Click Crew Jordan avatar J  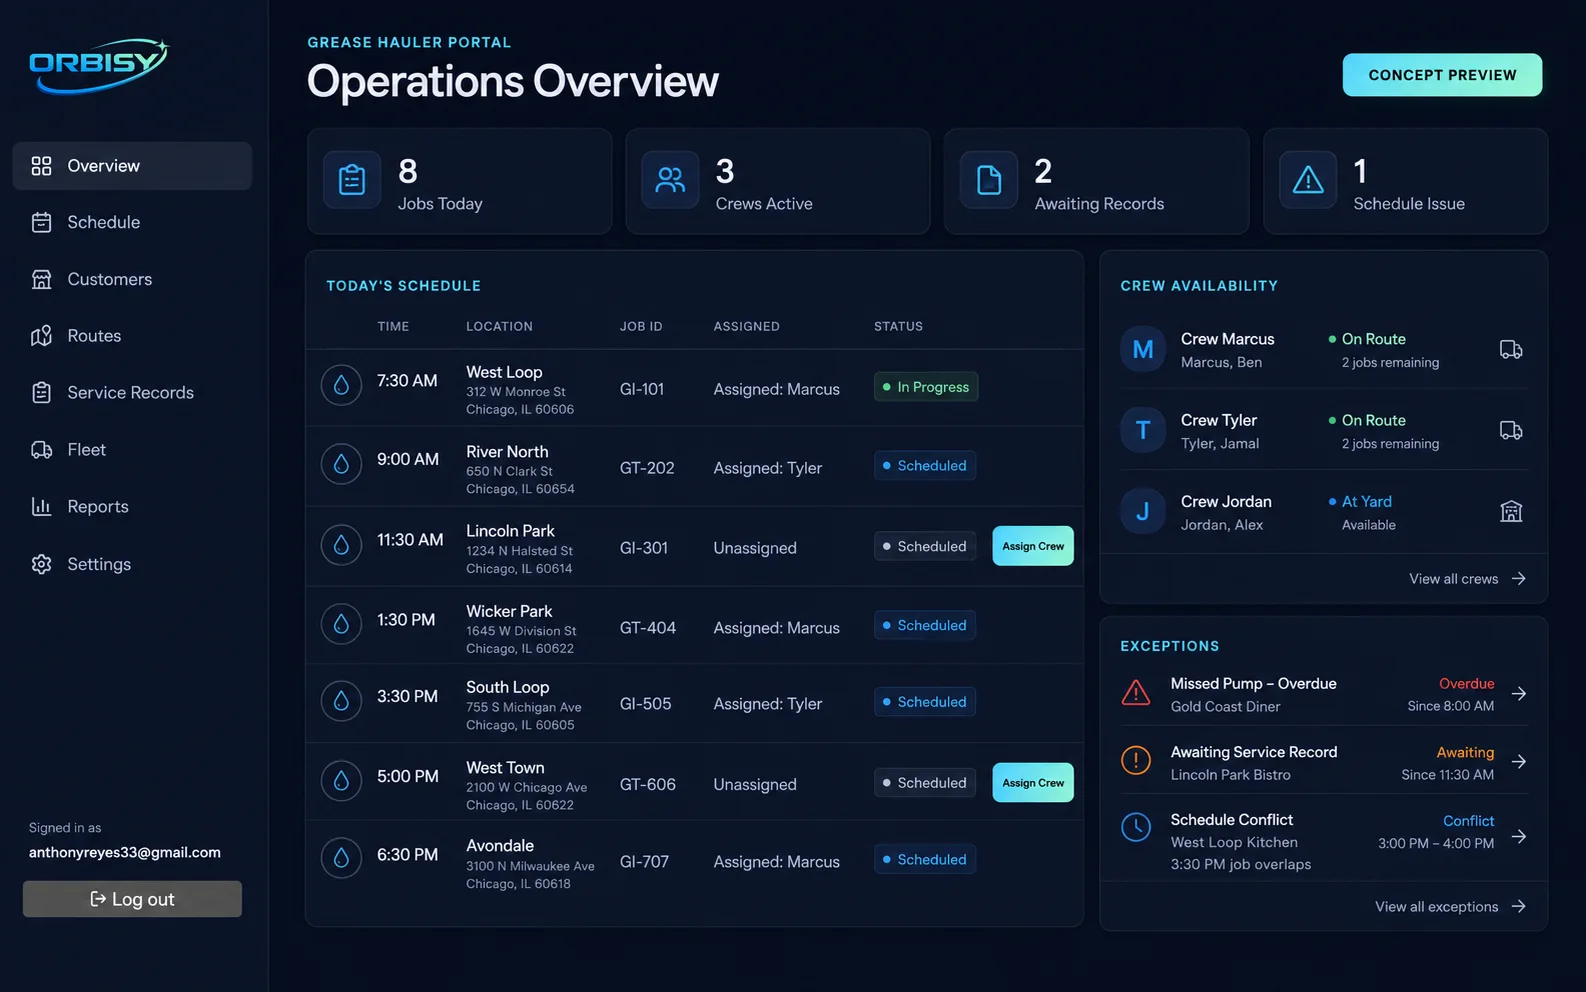(1143, 512)
